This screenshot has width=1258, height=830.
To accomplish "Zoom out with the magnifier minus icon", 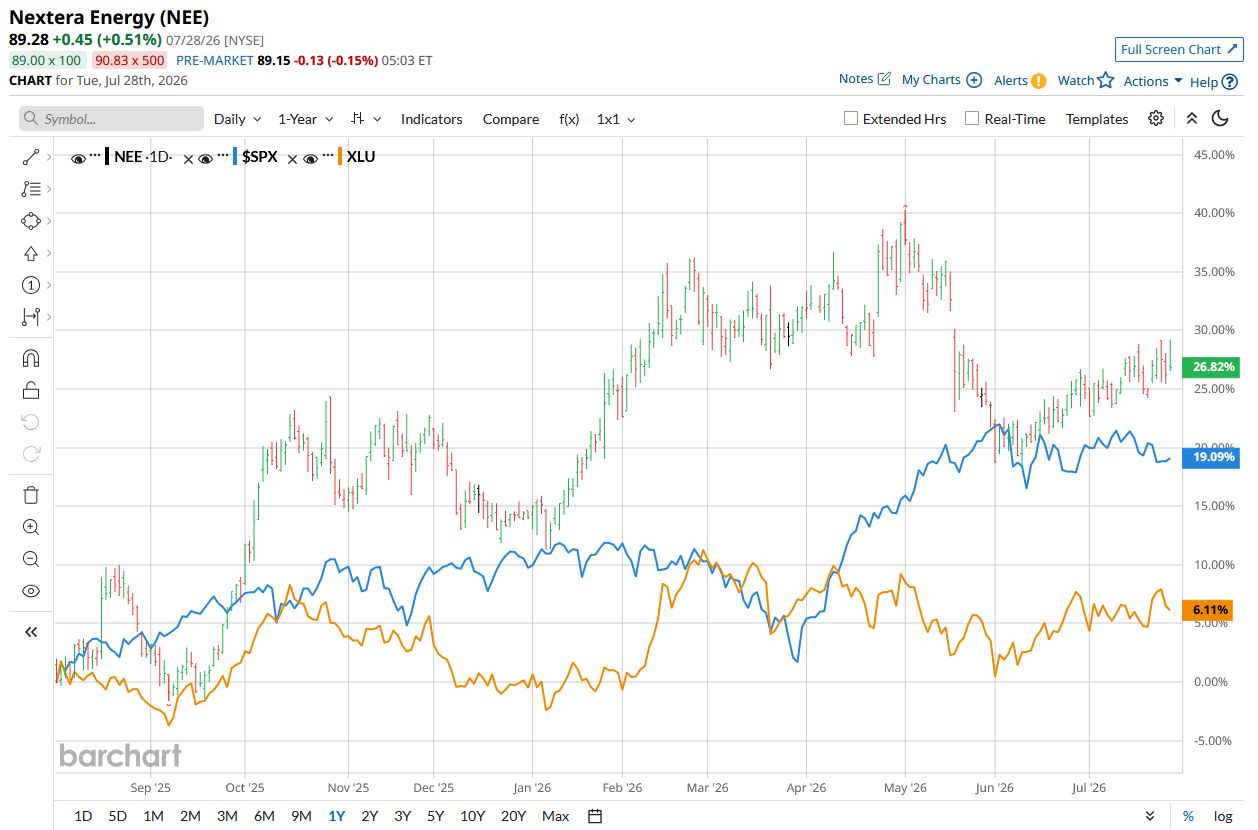I will [31, 559].
